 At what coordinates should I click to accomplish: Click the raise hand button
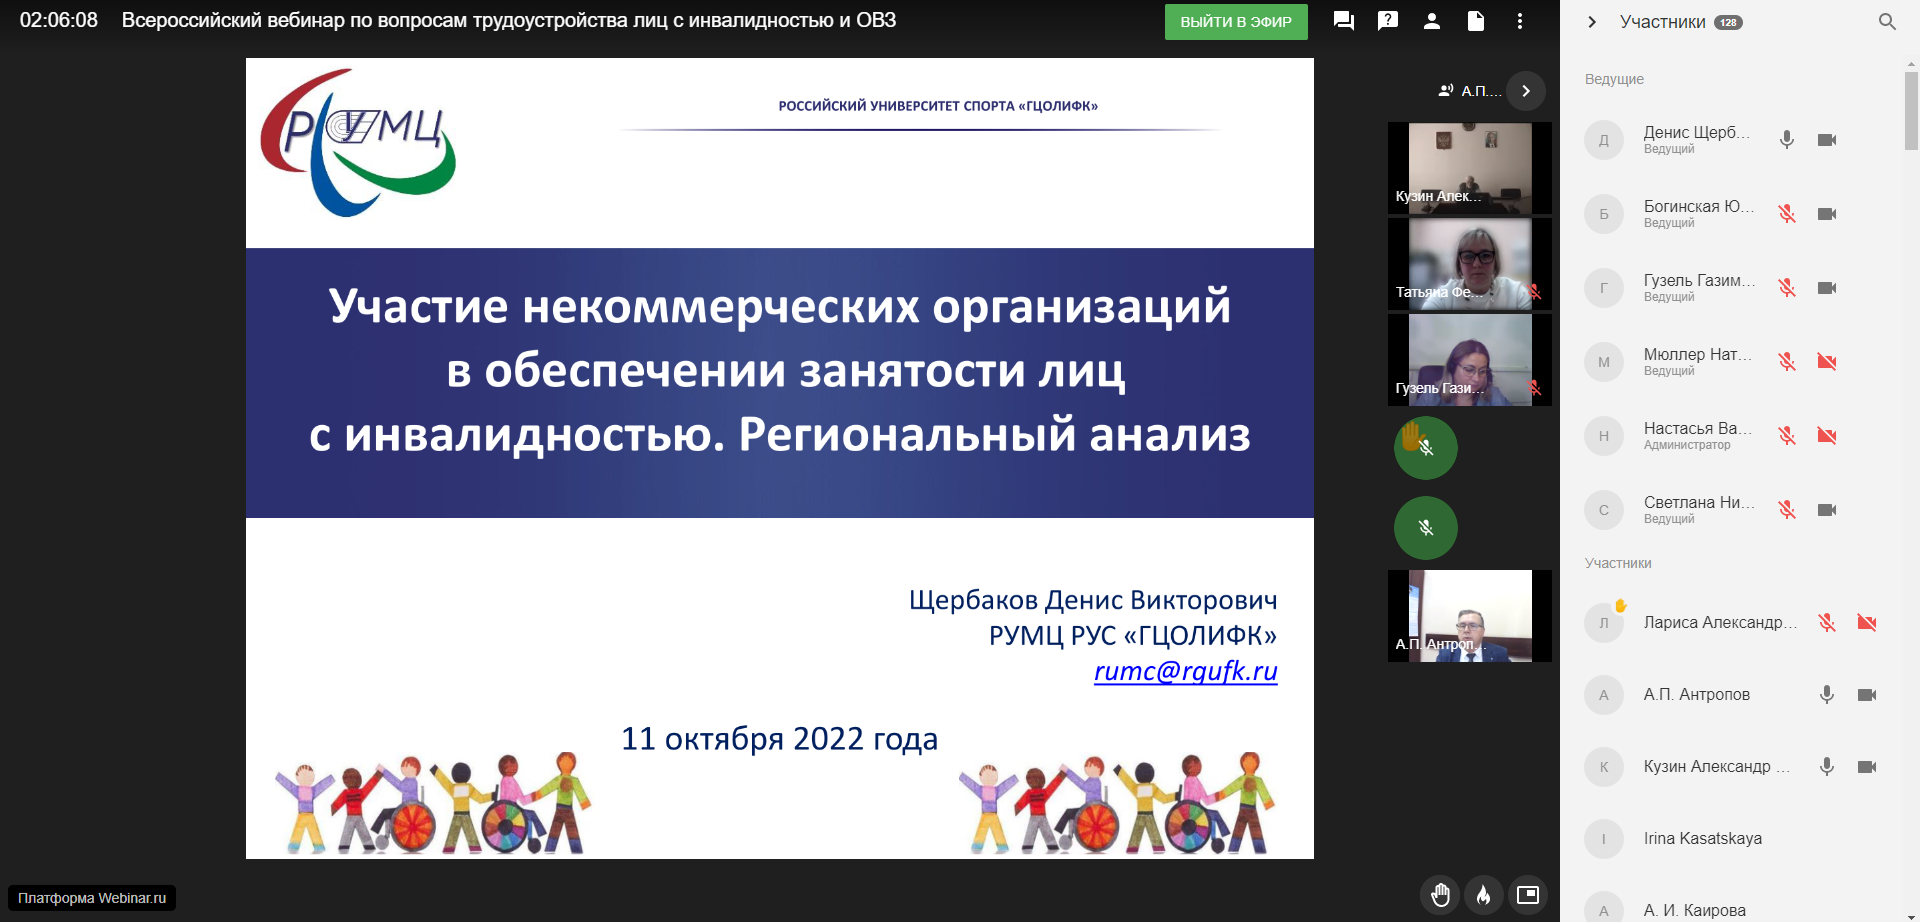tap(1440, 895)
